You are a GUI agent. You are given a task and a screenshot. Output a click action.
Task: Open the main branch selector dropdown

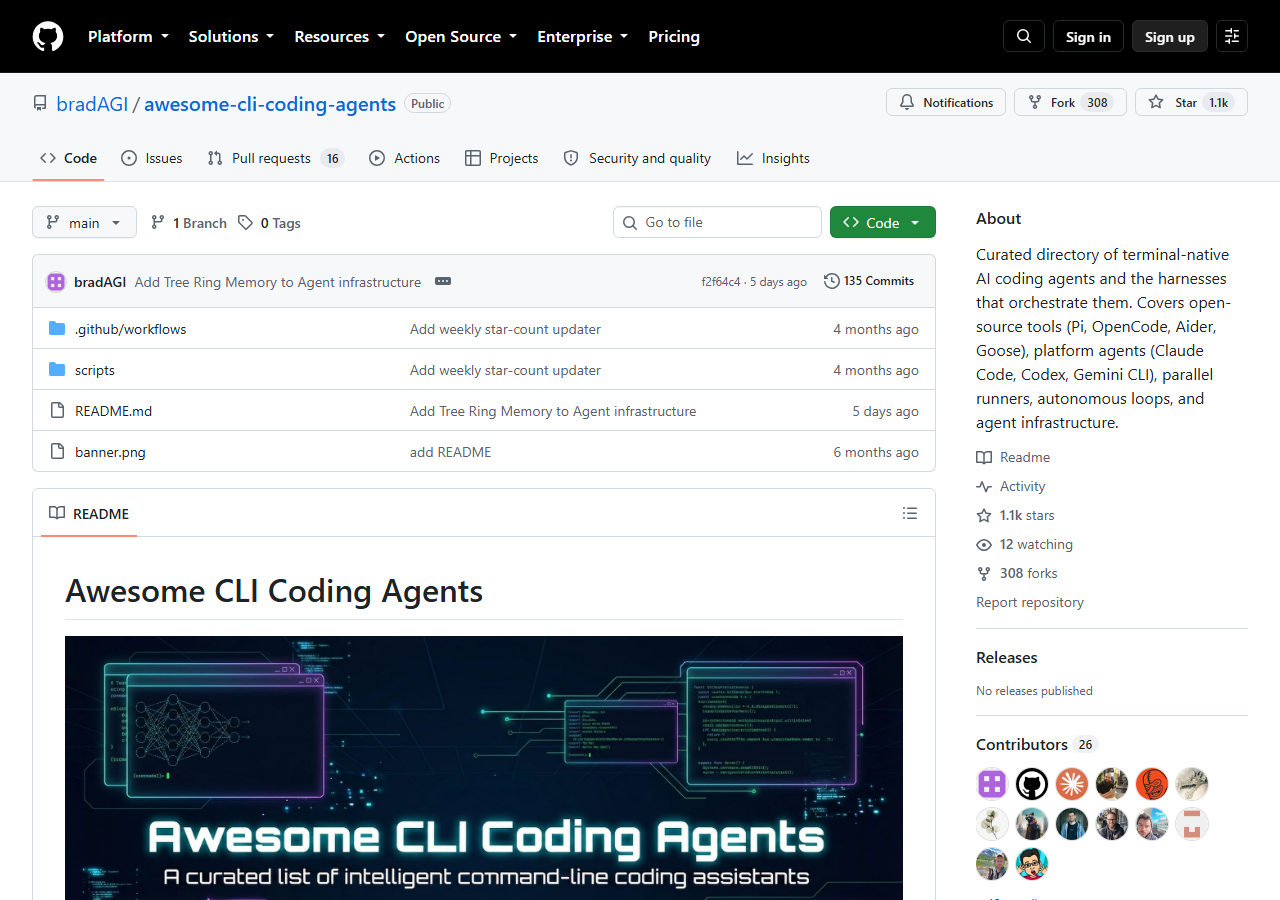pos(84,222)
